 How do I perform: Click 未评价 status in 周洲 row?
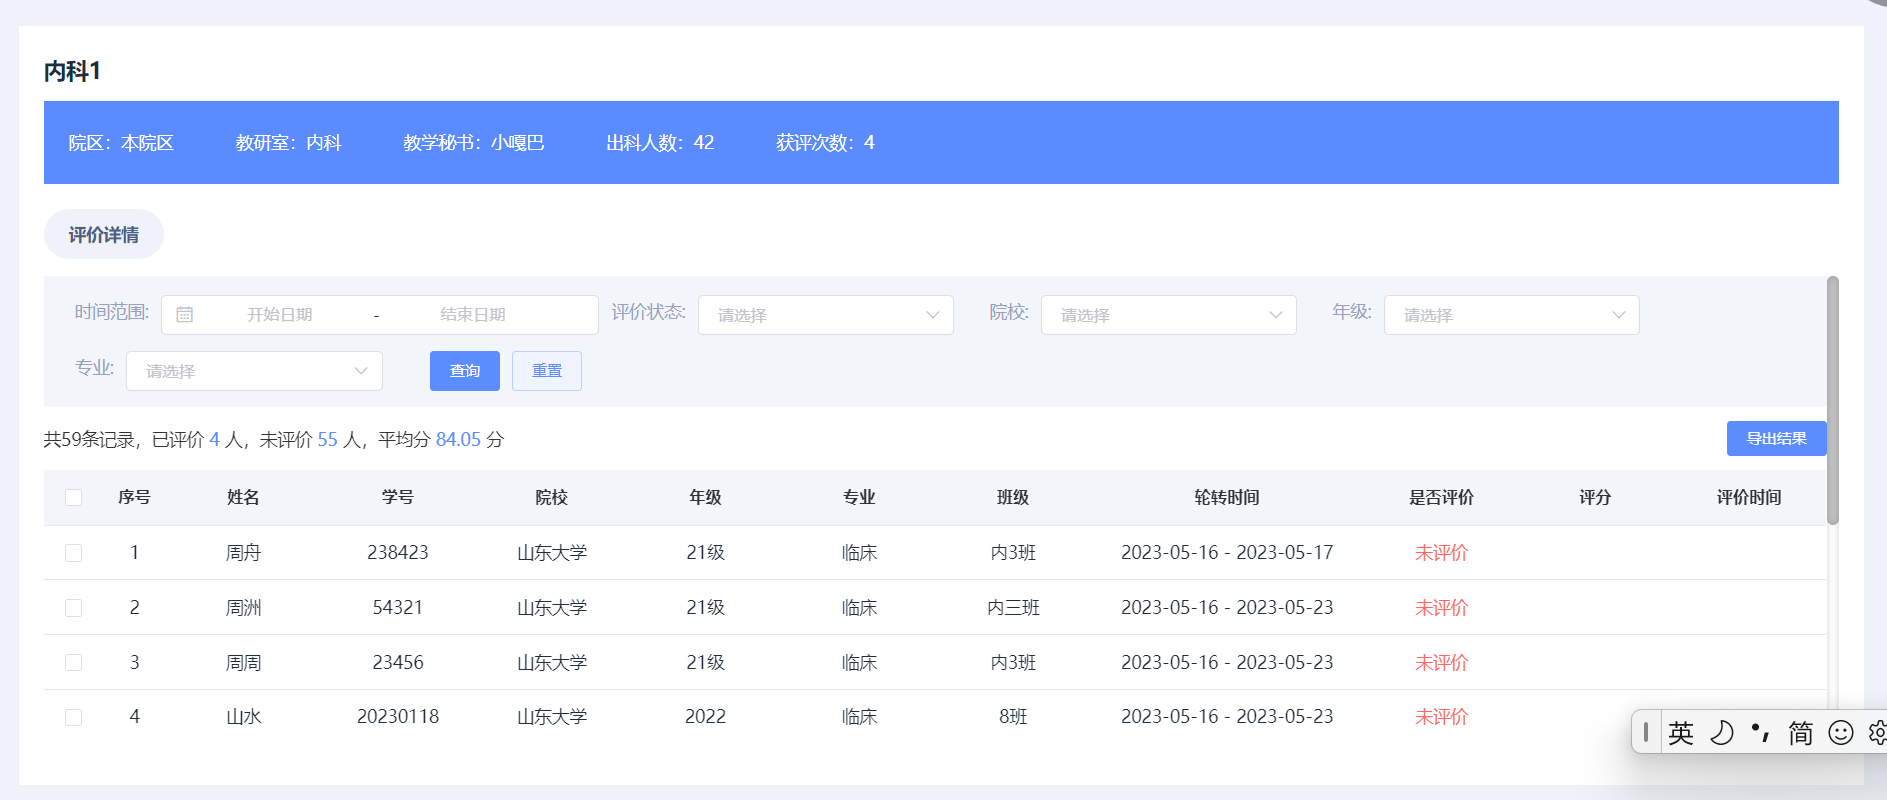click(x=1441, y=608)
